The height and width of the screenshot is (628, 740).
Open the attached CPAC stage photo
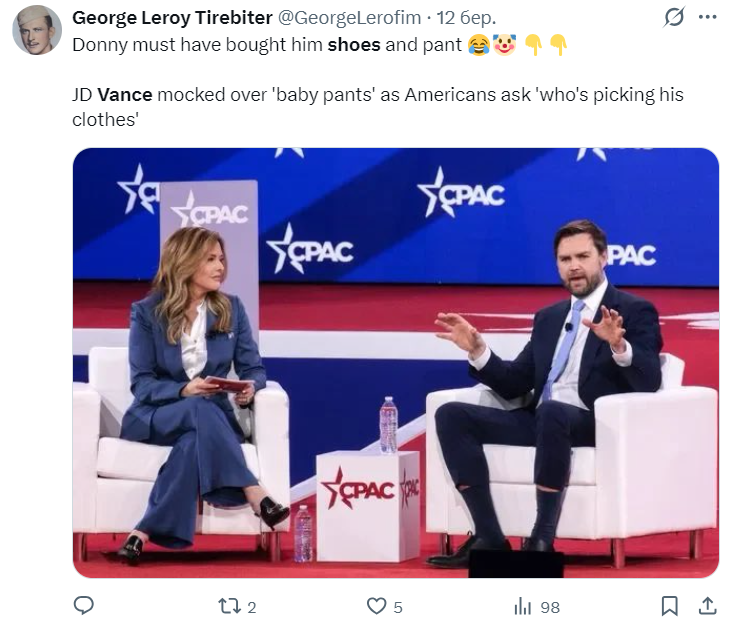pyautogui.click(x=396, y=362)
